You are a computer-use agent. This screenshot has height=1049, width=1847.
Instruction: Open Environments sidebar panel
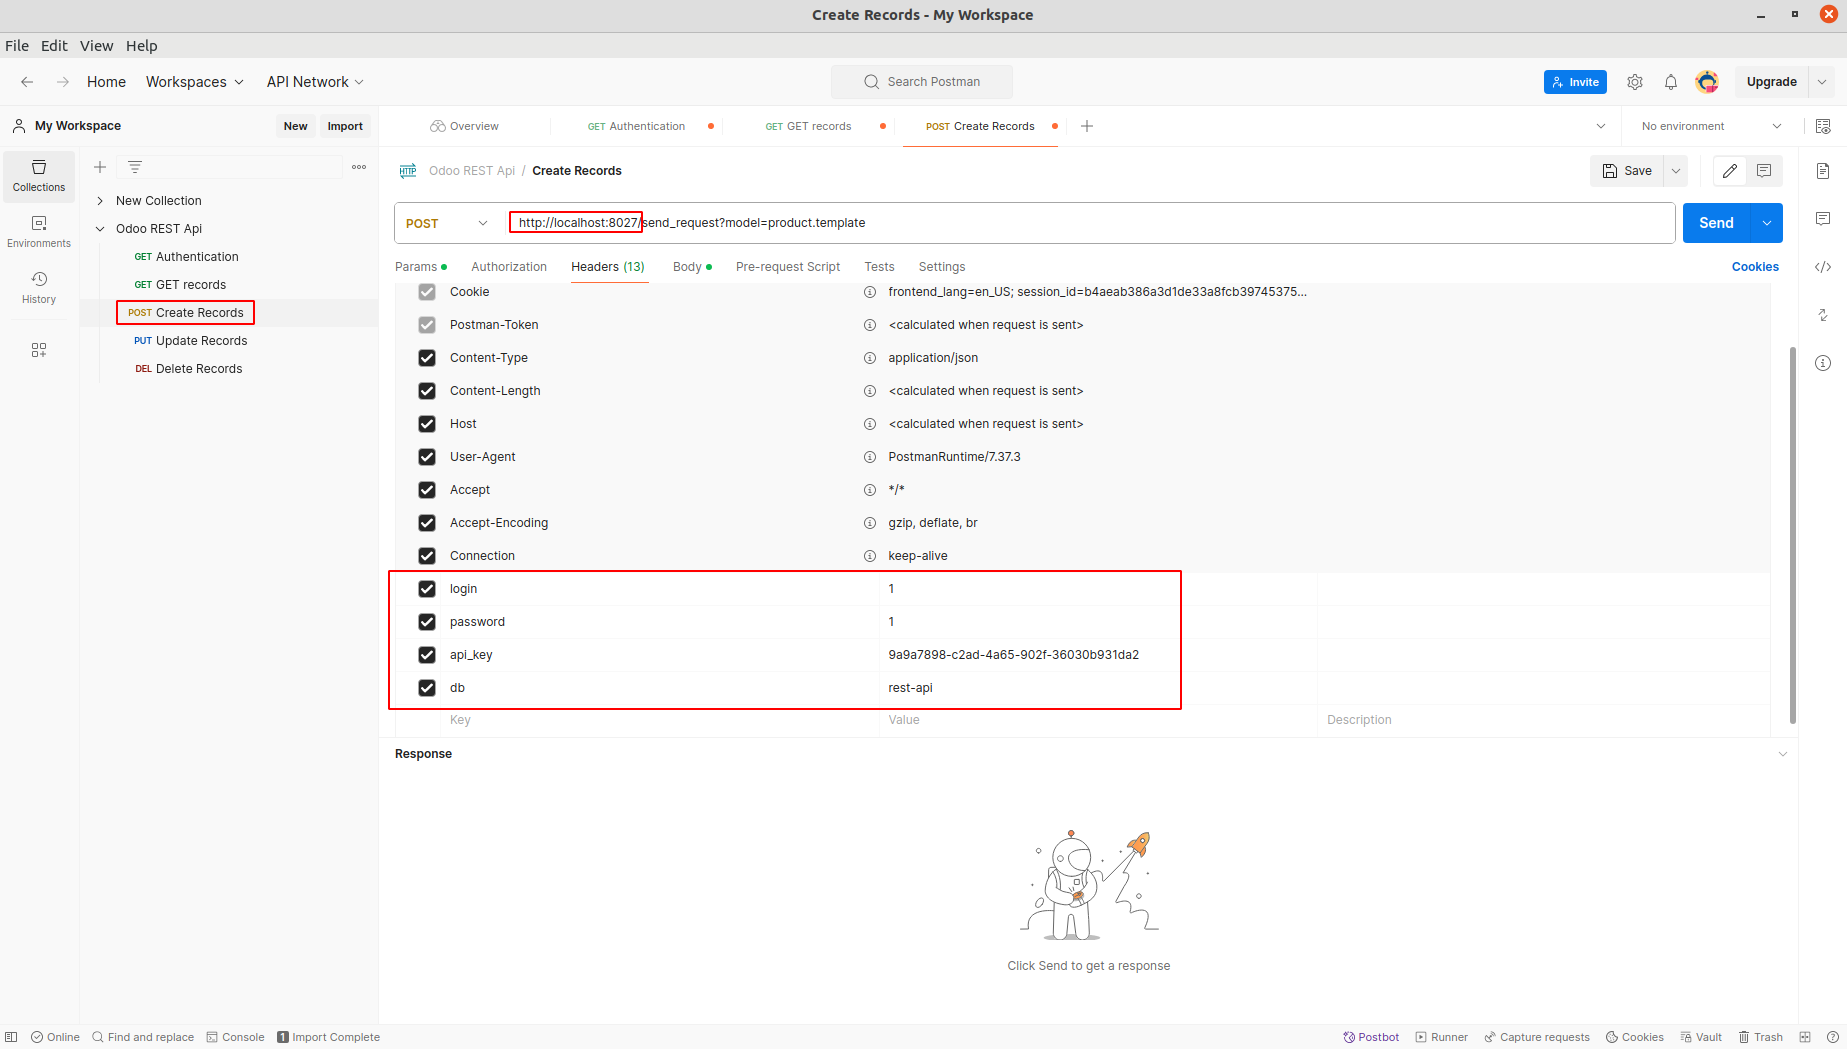coord(39,232)
